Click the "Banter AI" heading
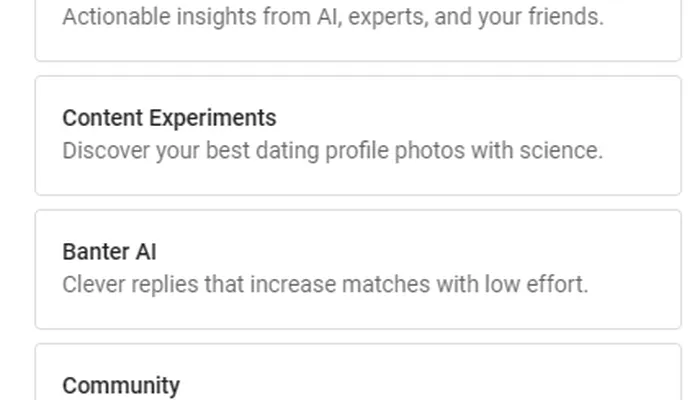This screenshot has height=400, width=700. (x=109, y=252)
